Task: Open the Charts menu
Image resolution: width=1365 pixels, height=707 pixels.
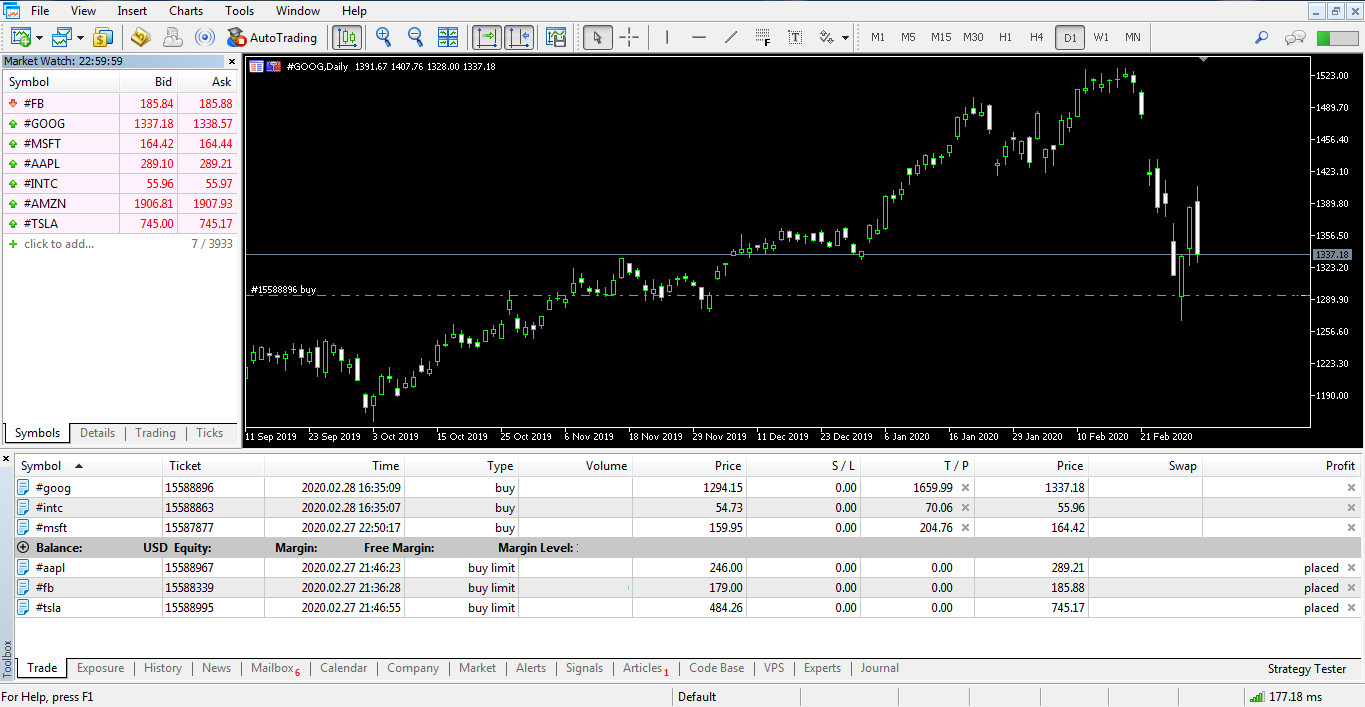Action: coord(186,11)
